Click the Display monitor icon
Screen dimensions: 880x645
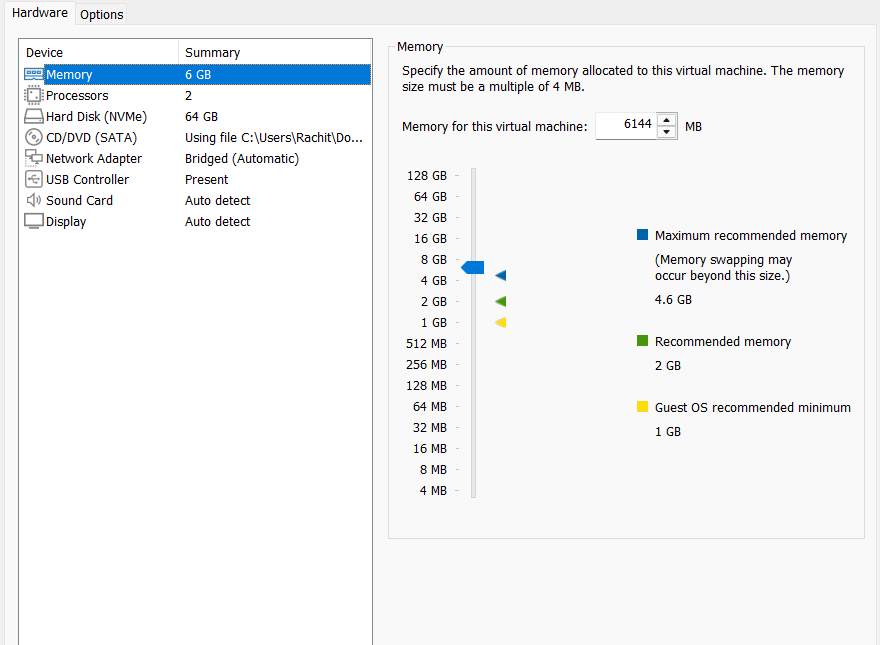(x=34, y=221)
